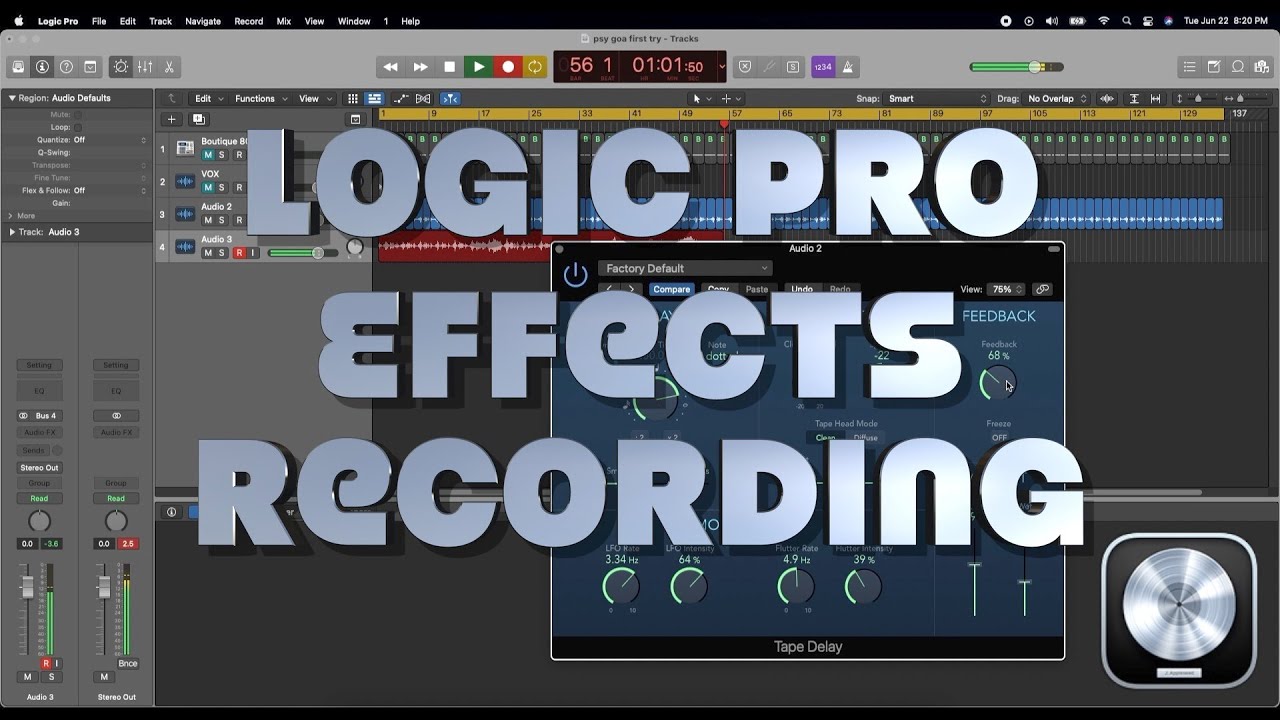Click the Waveform Zoom button

(x=1107, y=99)
